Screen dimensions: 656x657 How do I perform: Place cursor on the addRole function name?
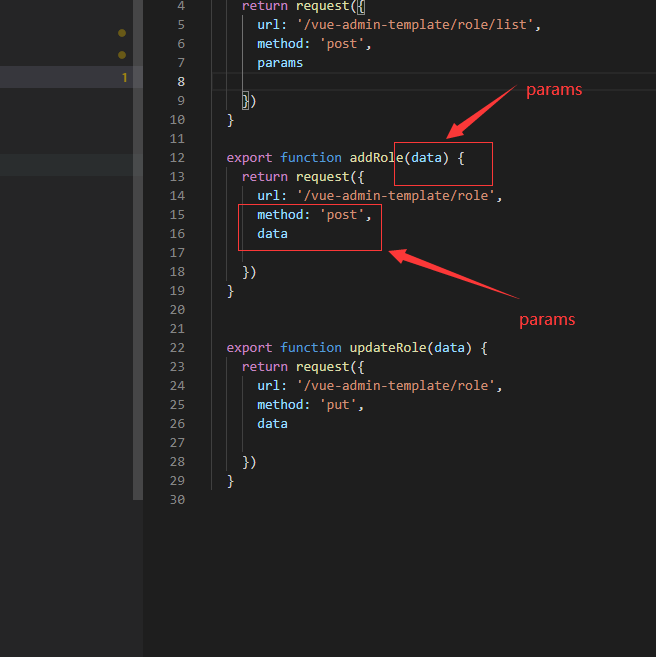point(376,158)
